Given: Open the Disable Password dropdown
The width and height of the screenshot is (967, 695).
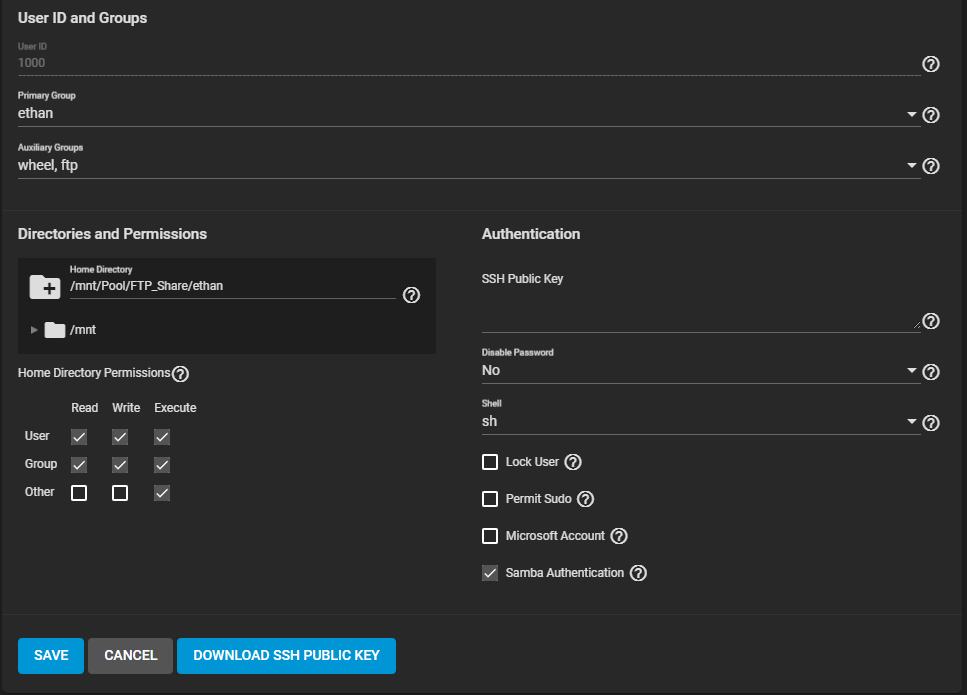Looking at the screenshot, I should click(x=701, y=371).
